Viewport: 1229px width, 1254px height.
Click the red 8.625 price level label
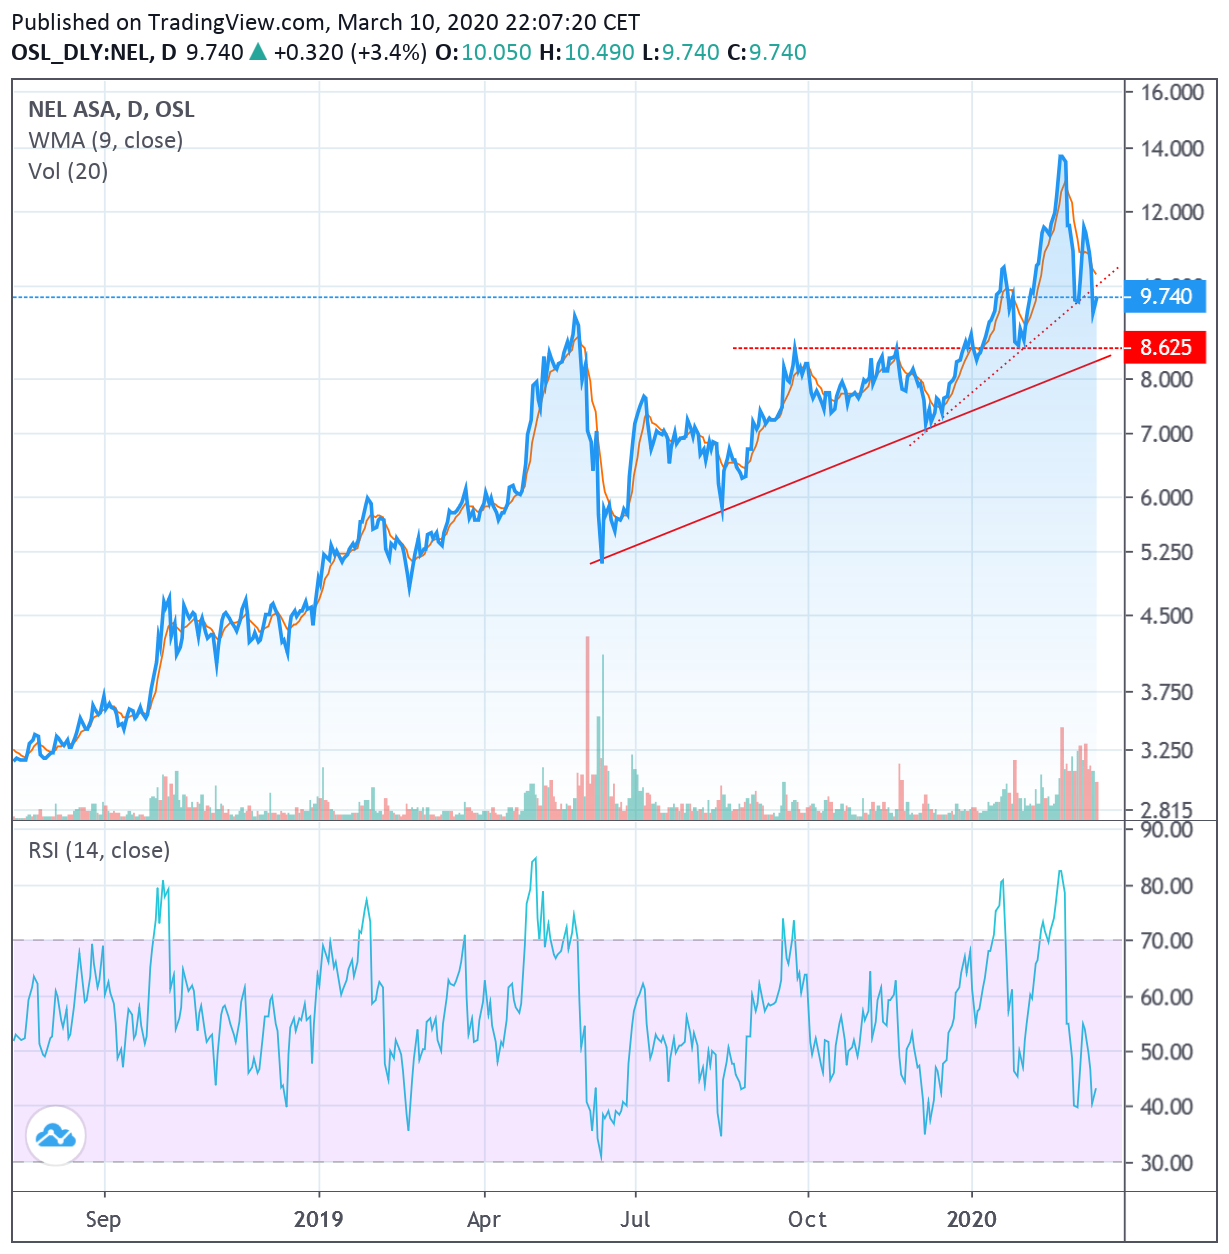[1165, 347]
